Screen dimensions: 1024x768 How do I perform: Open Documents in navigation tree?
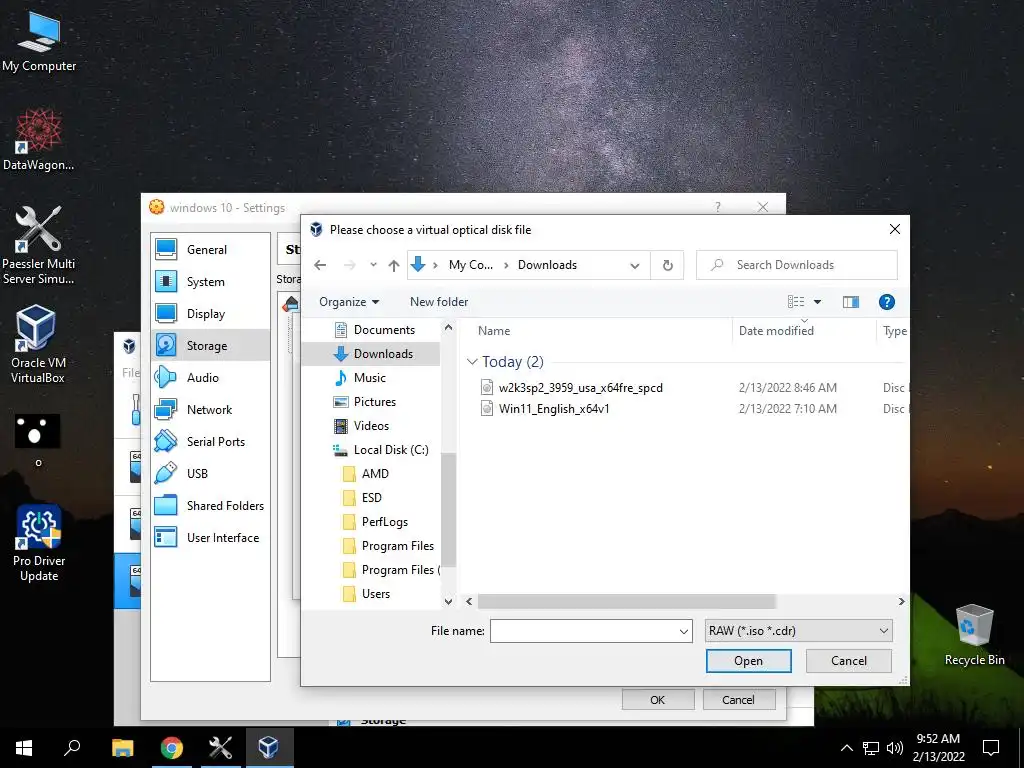click(384, 330)
